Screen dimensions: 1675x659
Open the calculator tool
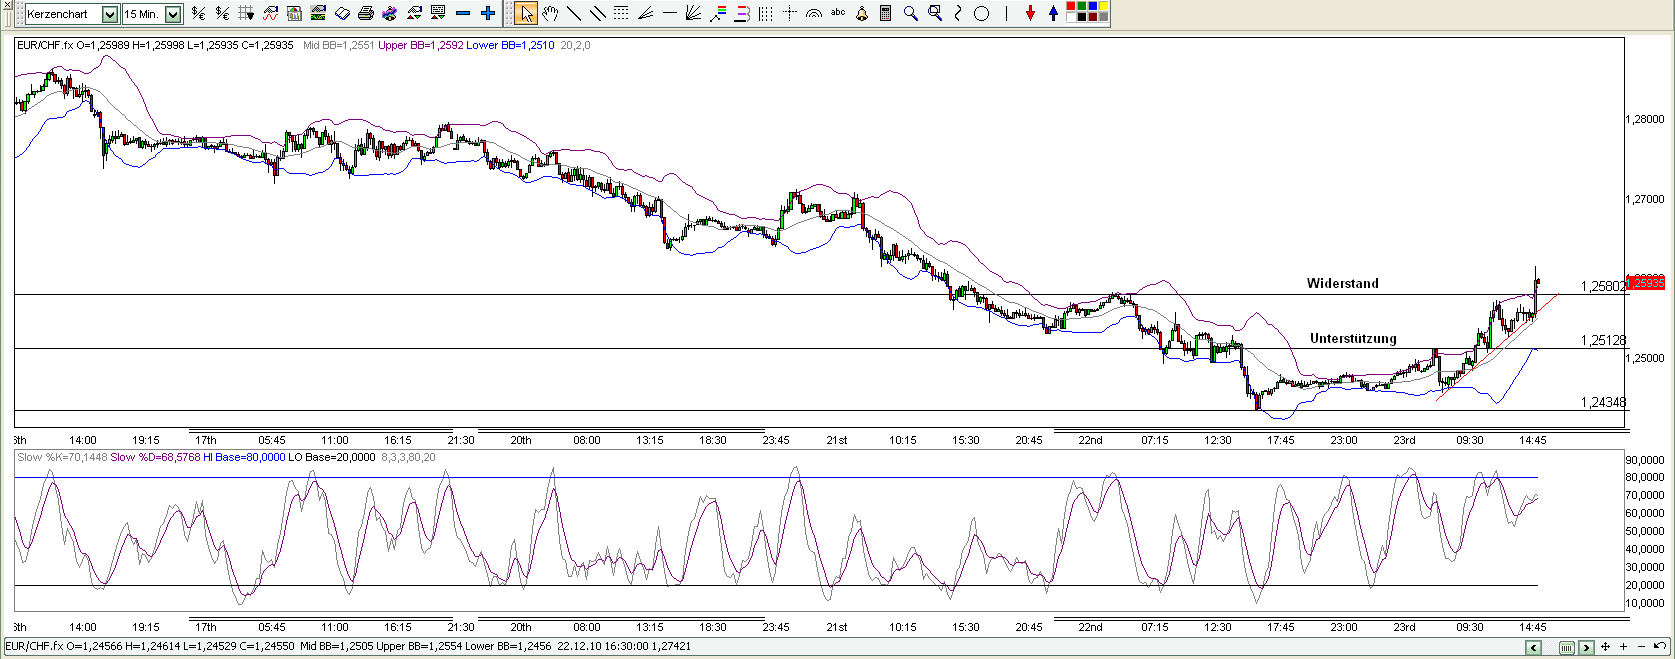click(885, 13)
